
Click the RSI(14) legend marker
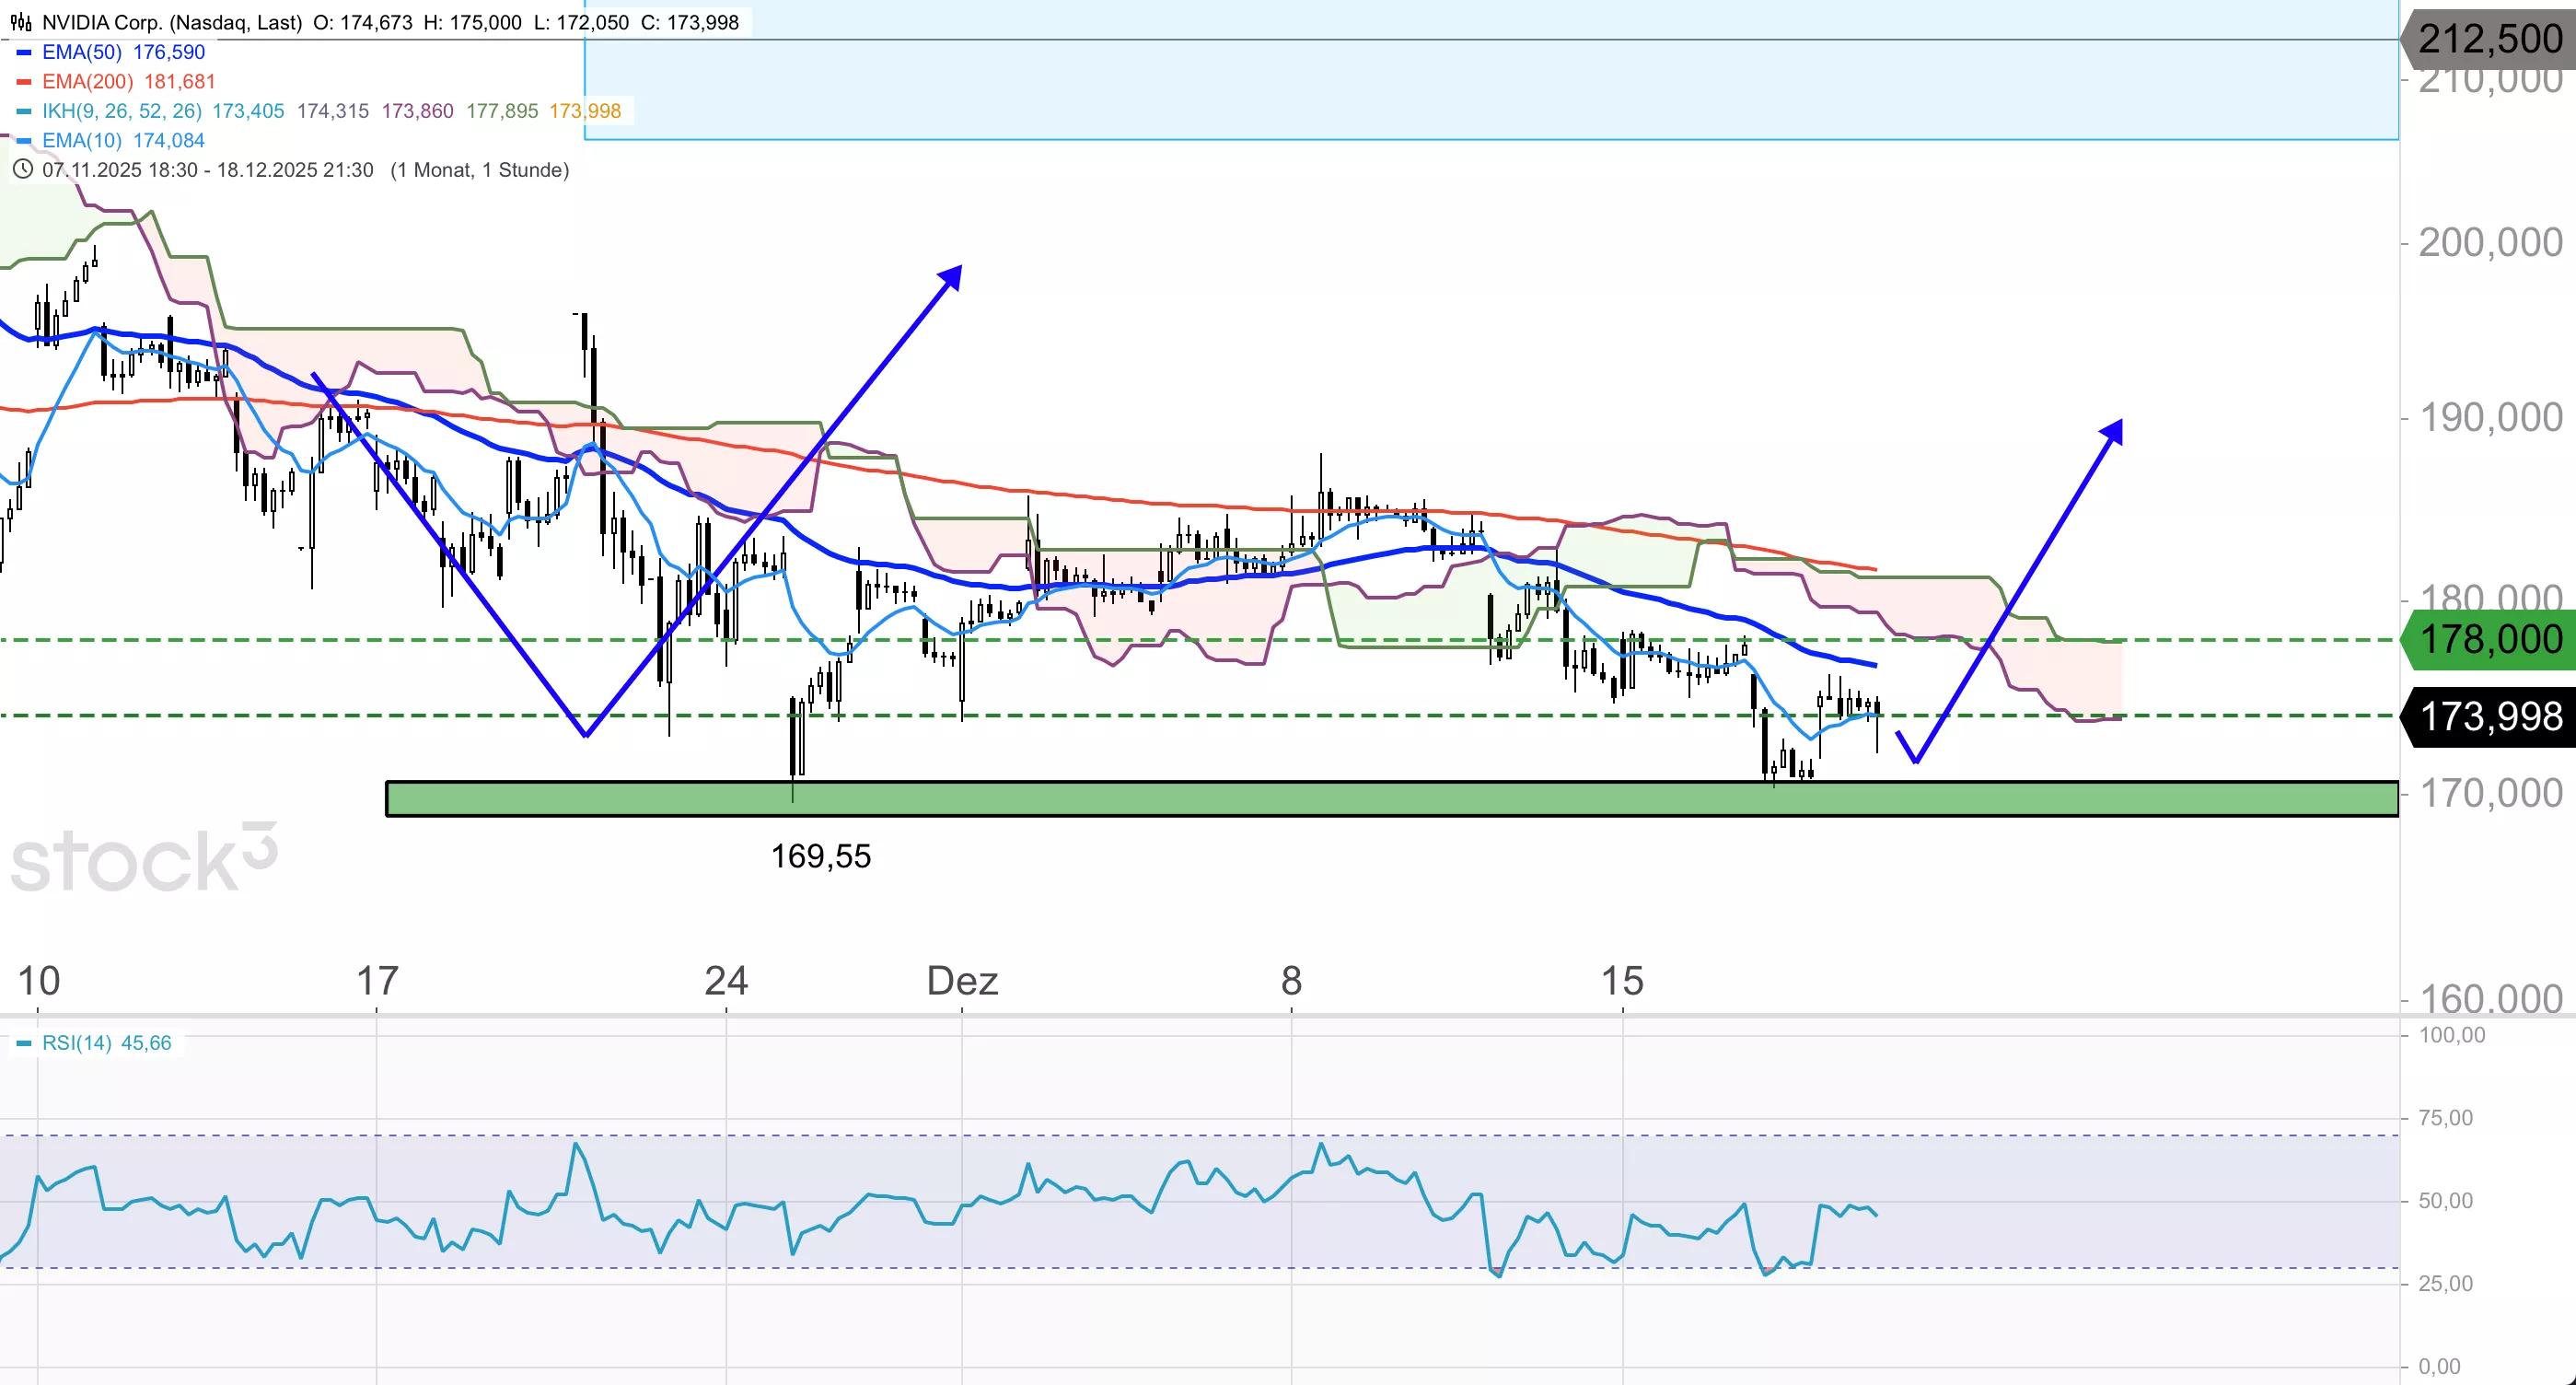pos(24,1043)
